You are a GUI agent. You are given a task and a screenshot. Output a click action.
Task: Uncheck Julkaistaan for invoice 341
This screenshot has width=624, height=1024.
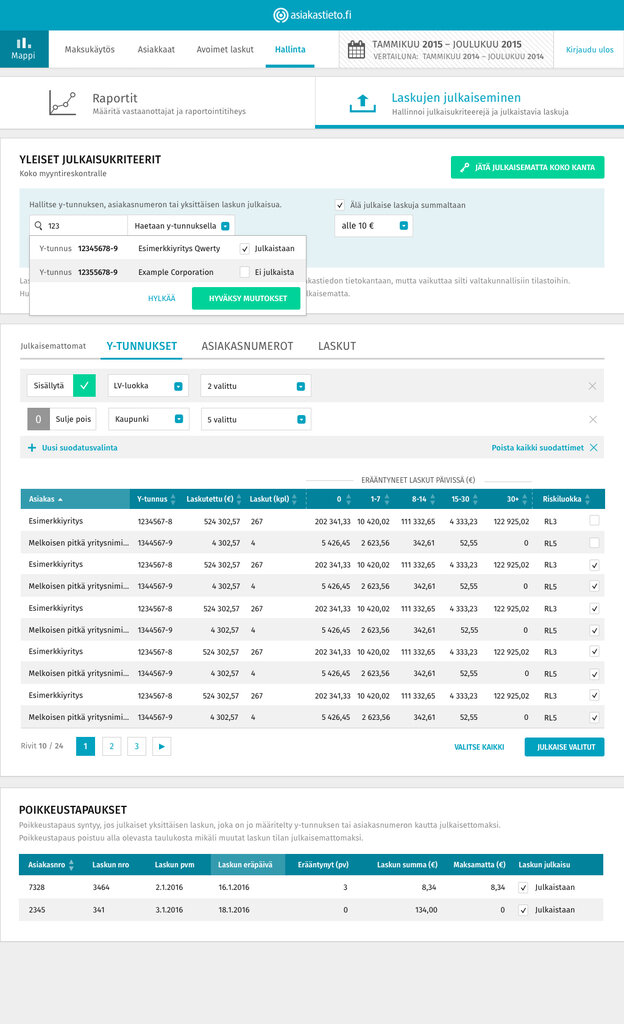coord(523,910)
